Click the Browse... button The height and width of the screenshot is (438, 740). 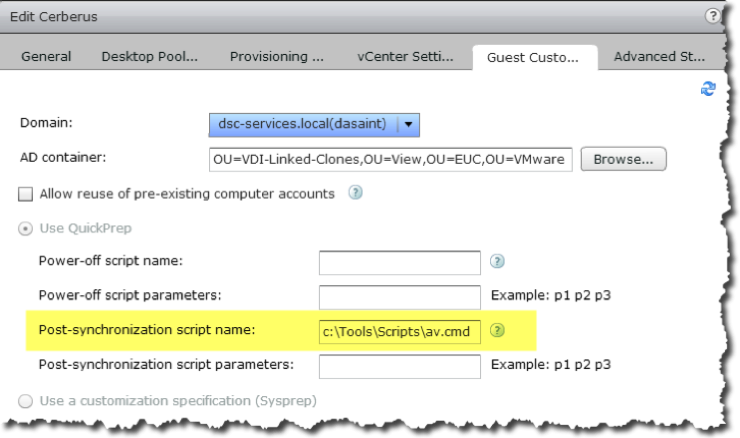(623, 159)
